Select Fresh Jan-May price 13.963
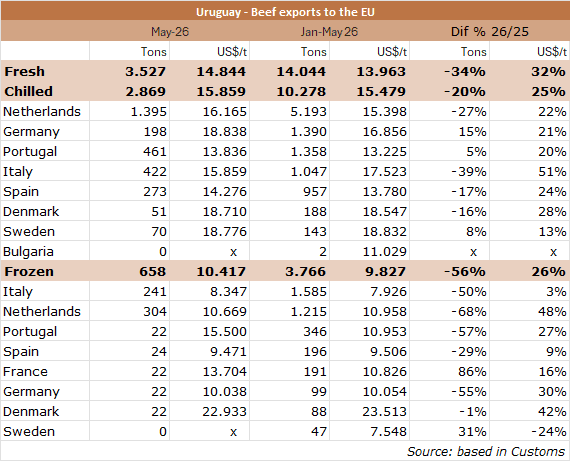This screenshot has width=570, height=461. pos(381,71)
